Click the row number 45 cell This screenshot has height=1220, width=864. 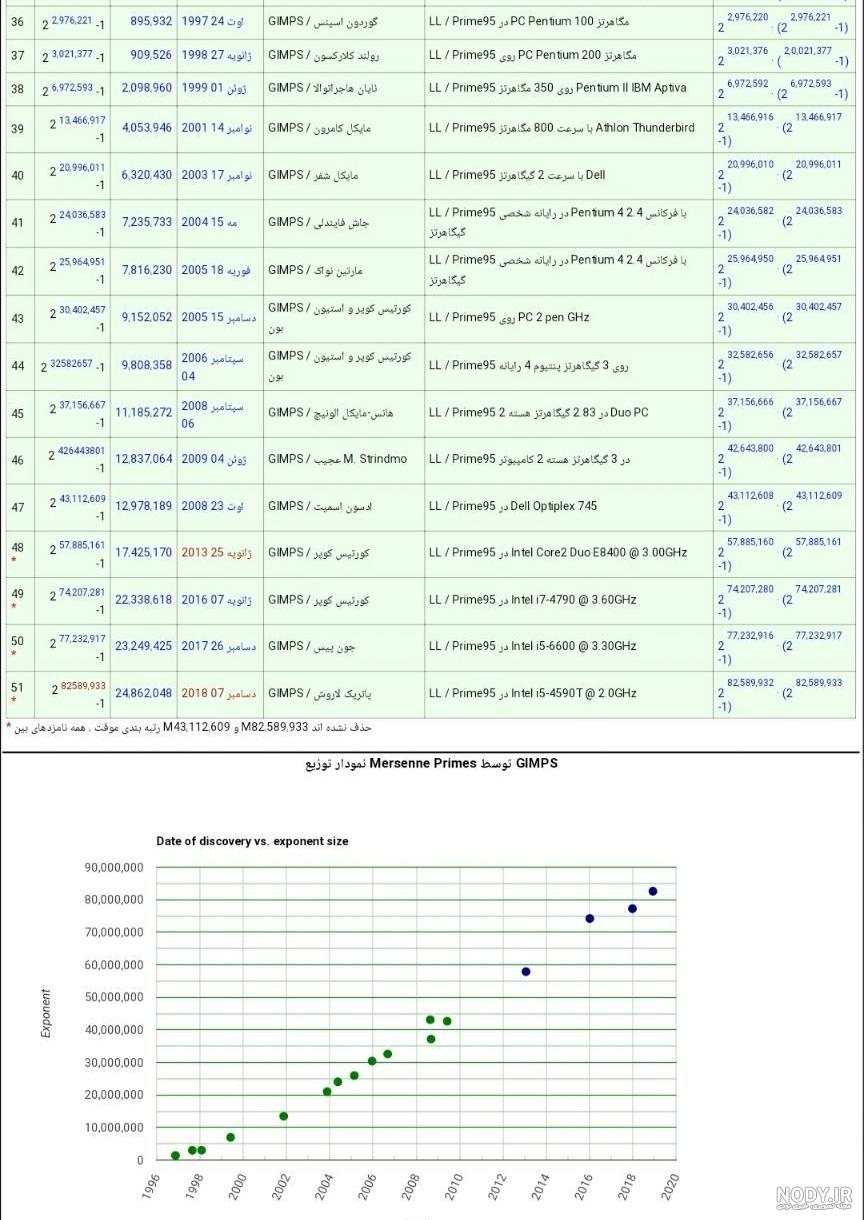click(x=20, y=412)
